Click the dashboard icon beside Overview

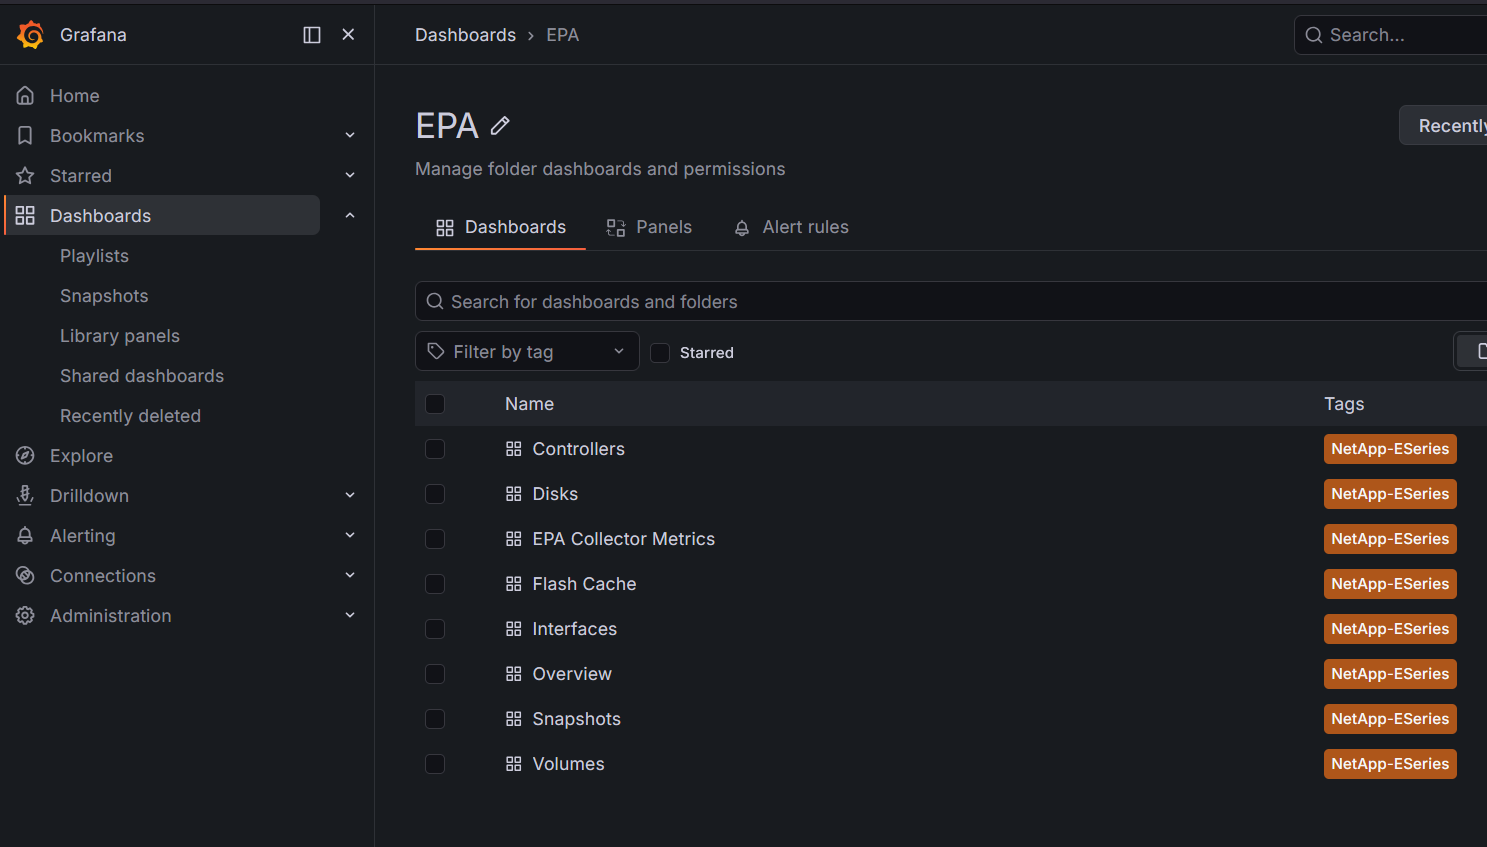514,674
